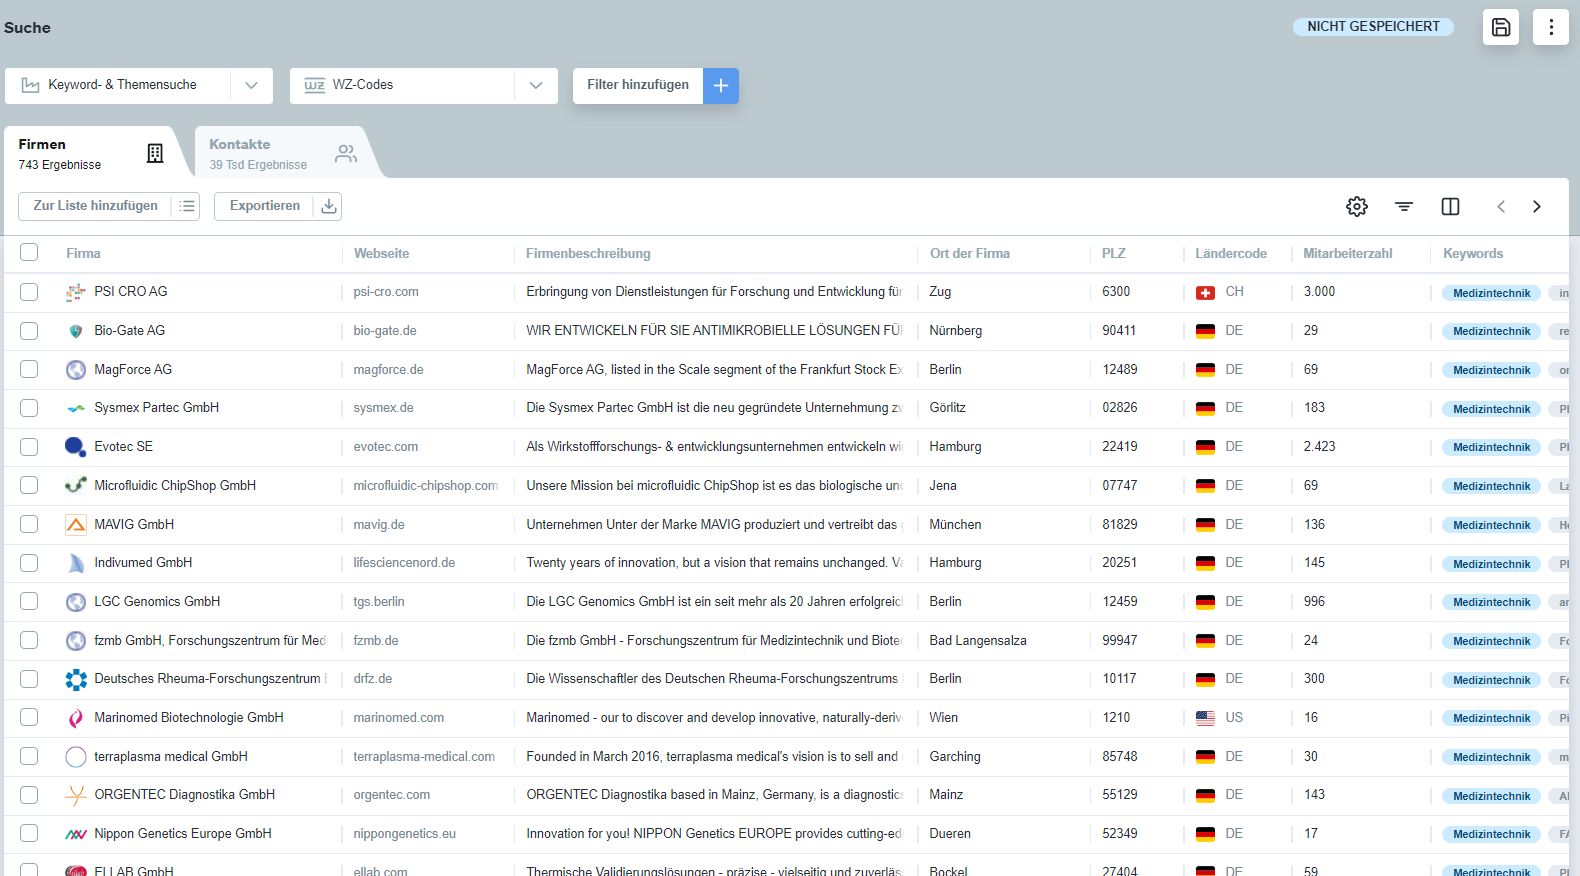Open the psi-cro.com website link
This screenshot has height=876, width=1580.
tap(386, 292)
